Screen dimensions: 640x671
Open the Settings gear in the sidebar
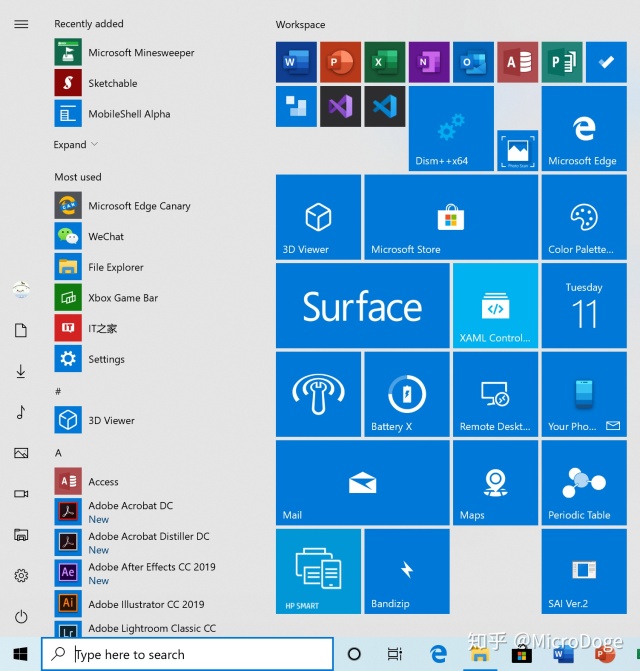pyautogui.click(x=21, y=576)
